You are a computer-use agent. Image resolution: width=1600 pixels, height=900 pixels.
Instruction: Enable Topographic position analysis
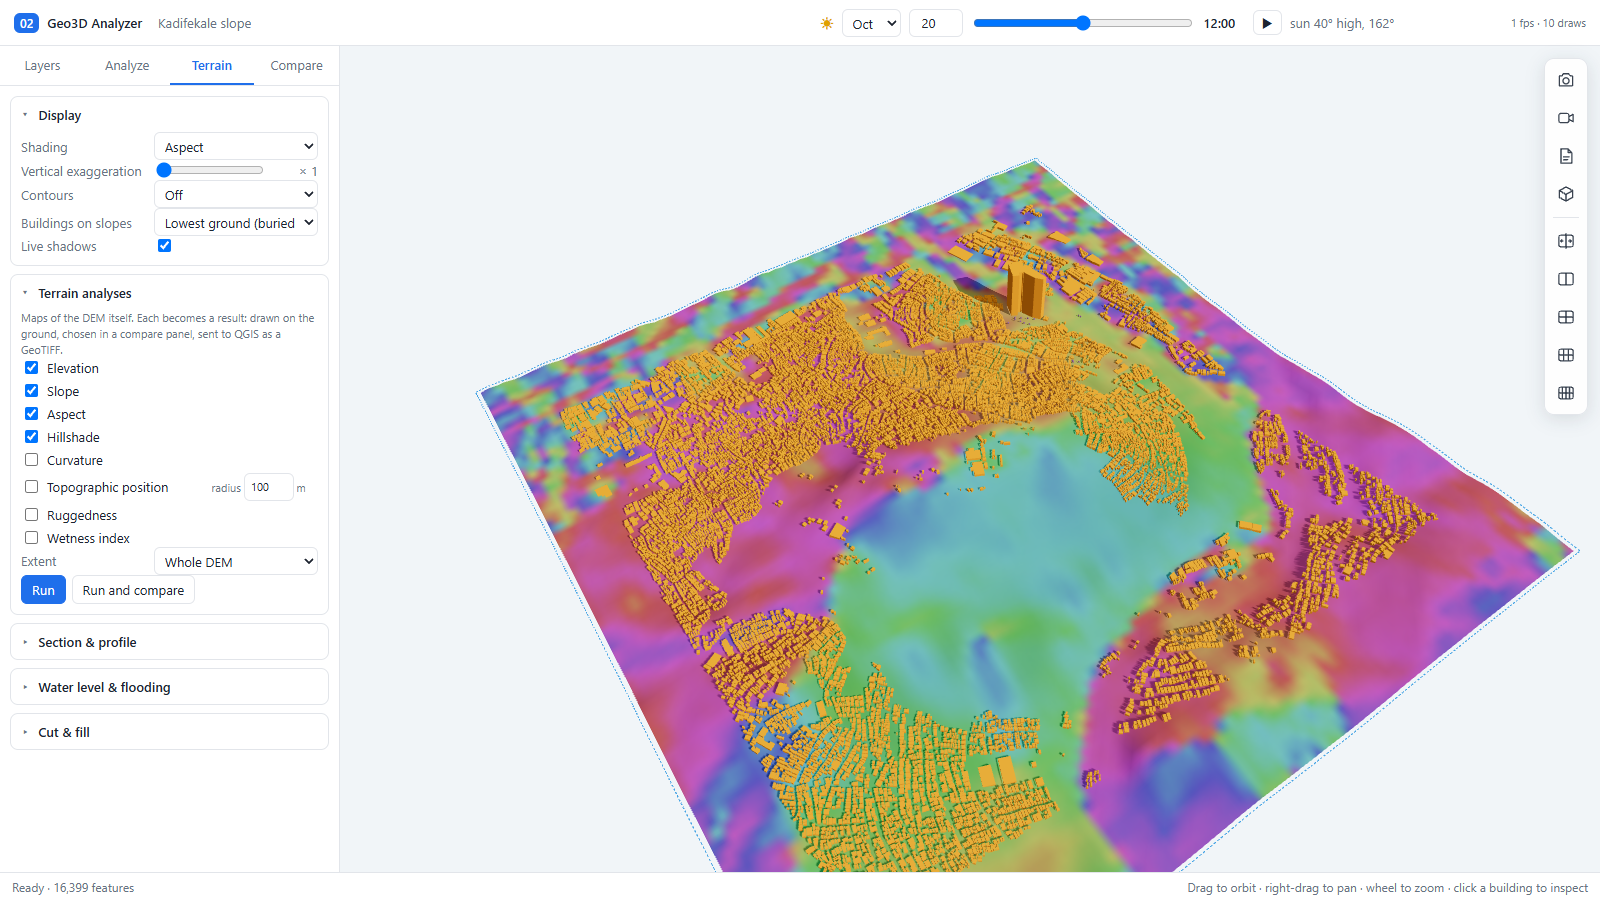coord(32,487)
